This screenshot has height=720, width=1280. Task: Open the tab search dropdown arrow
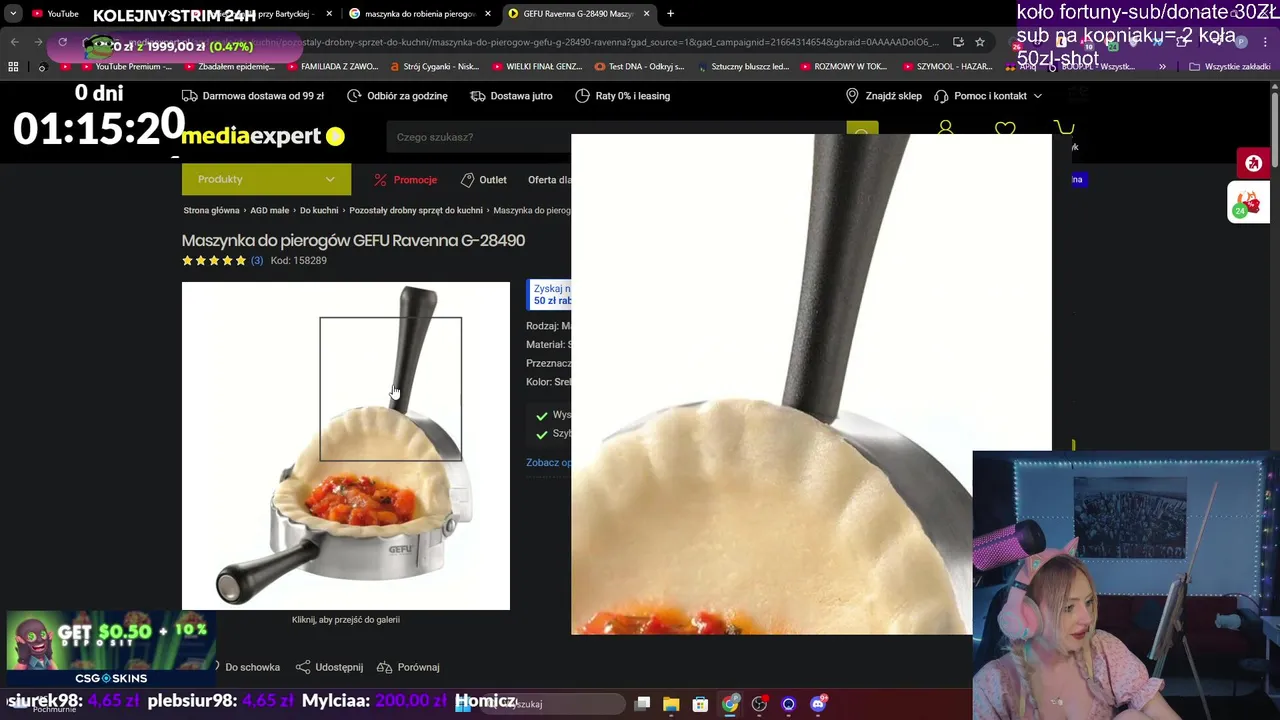pos(13,14)
